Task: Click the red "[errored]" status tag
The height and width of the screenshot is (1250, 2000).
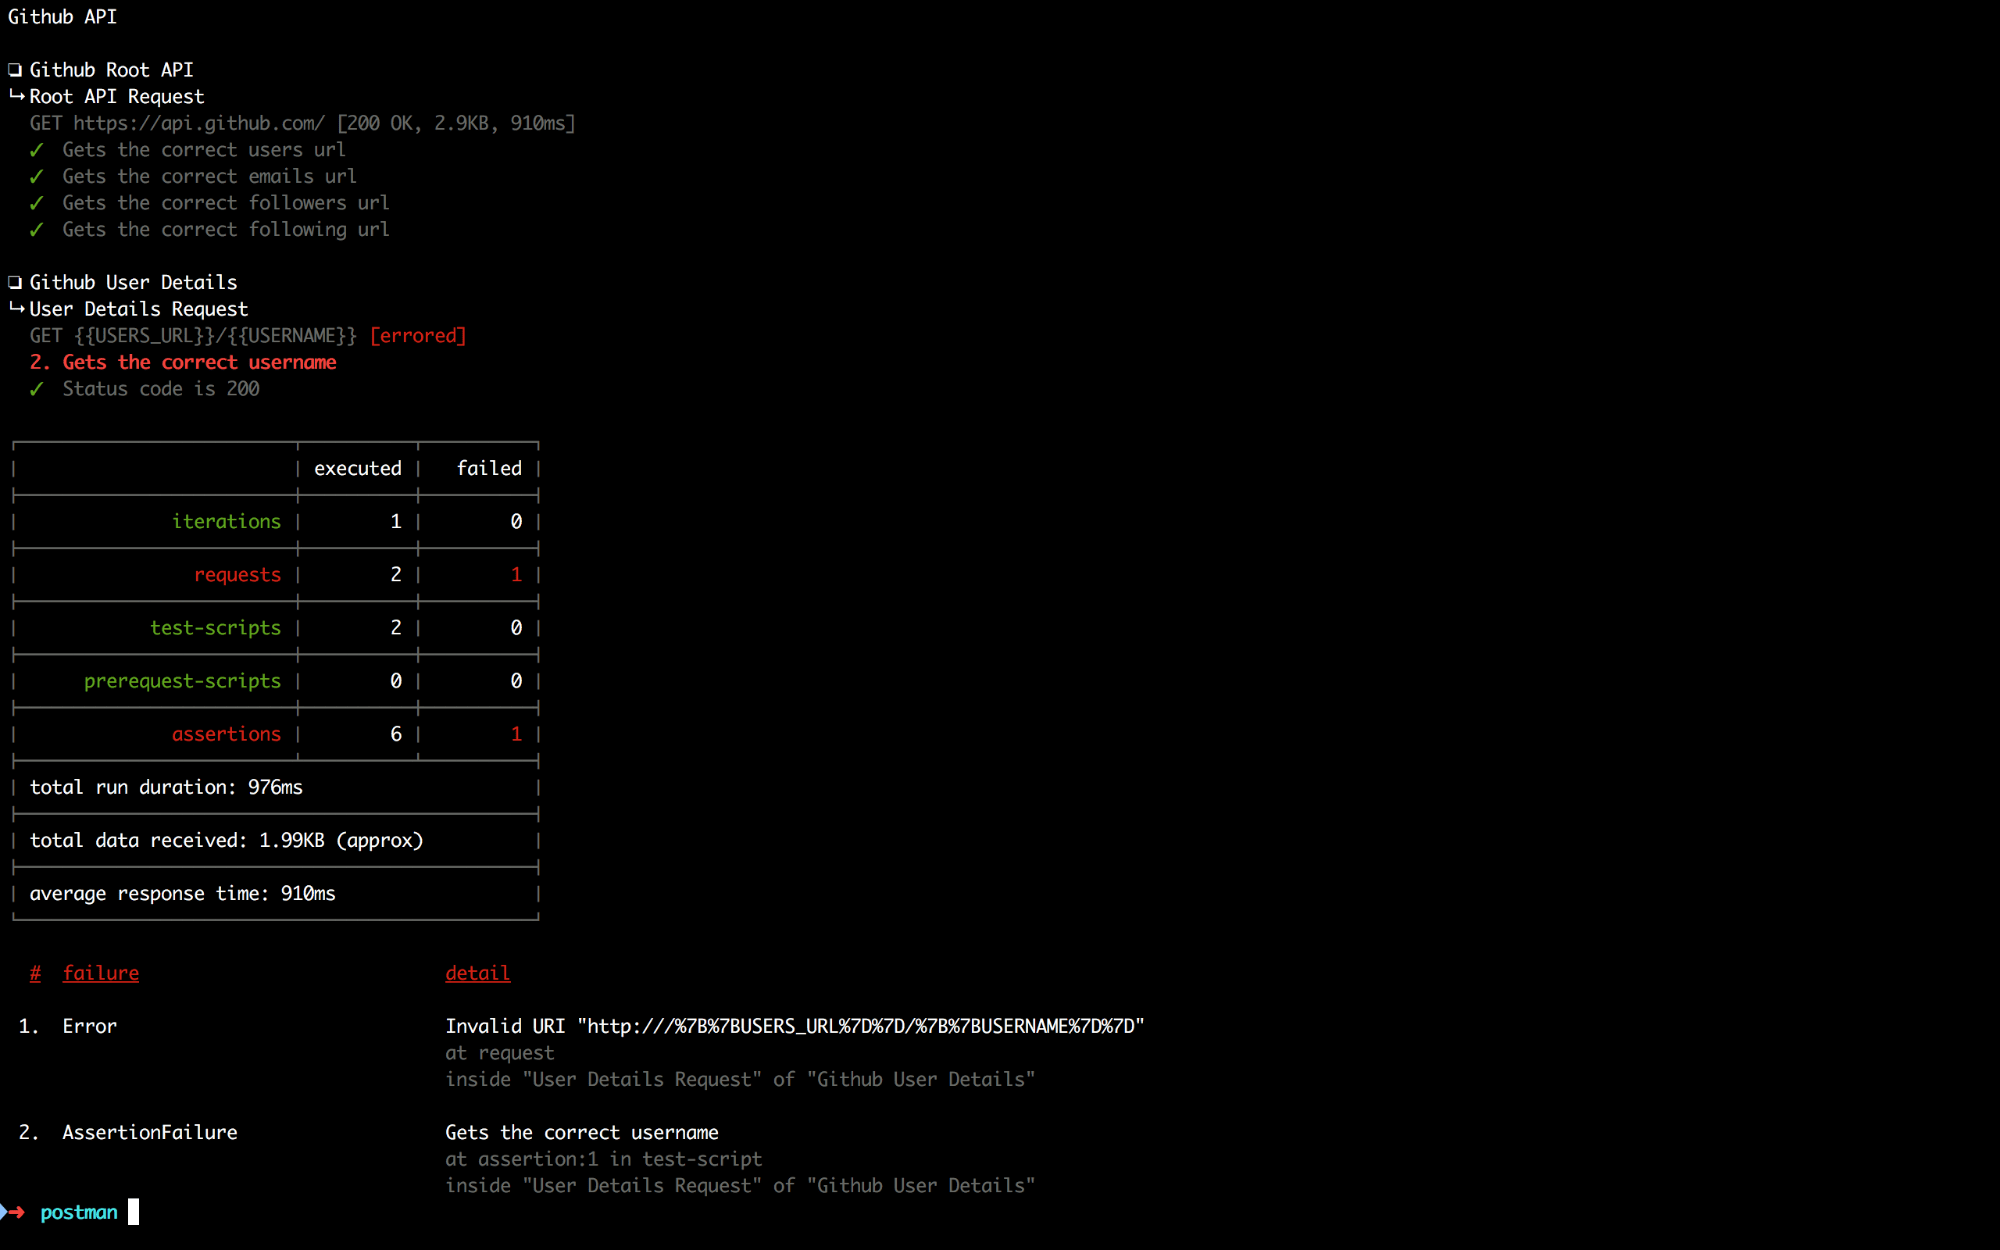Action: pyautogui.click(x=418, y=336)
